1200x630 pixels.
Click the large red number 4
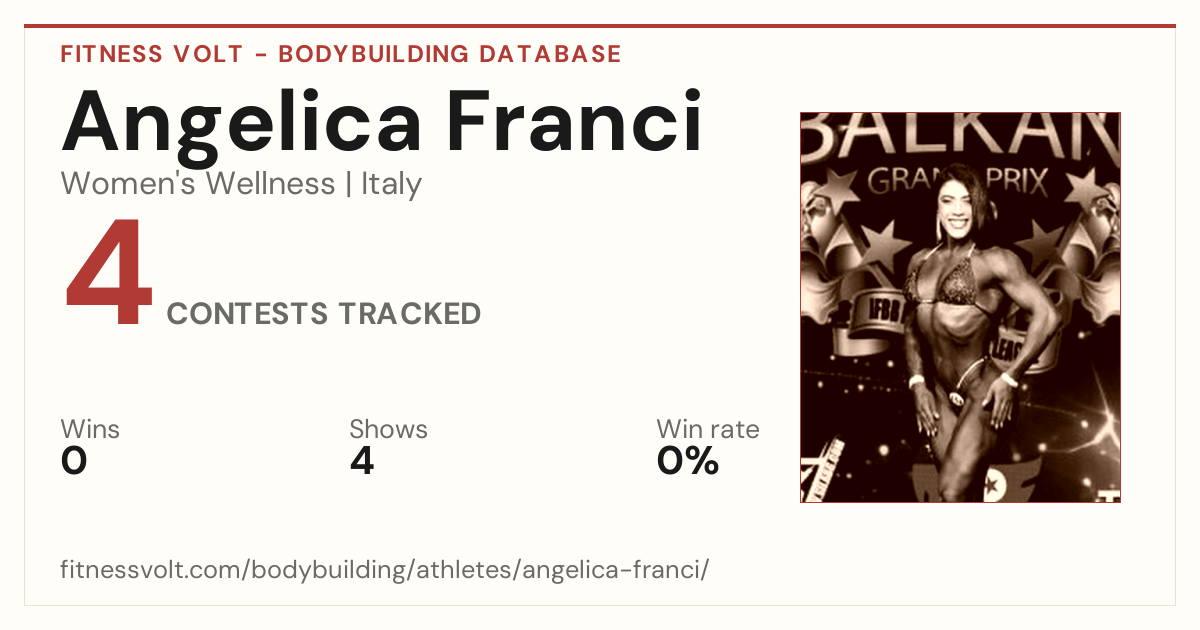pos(109,275)
